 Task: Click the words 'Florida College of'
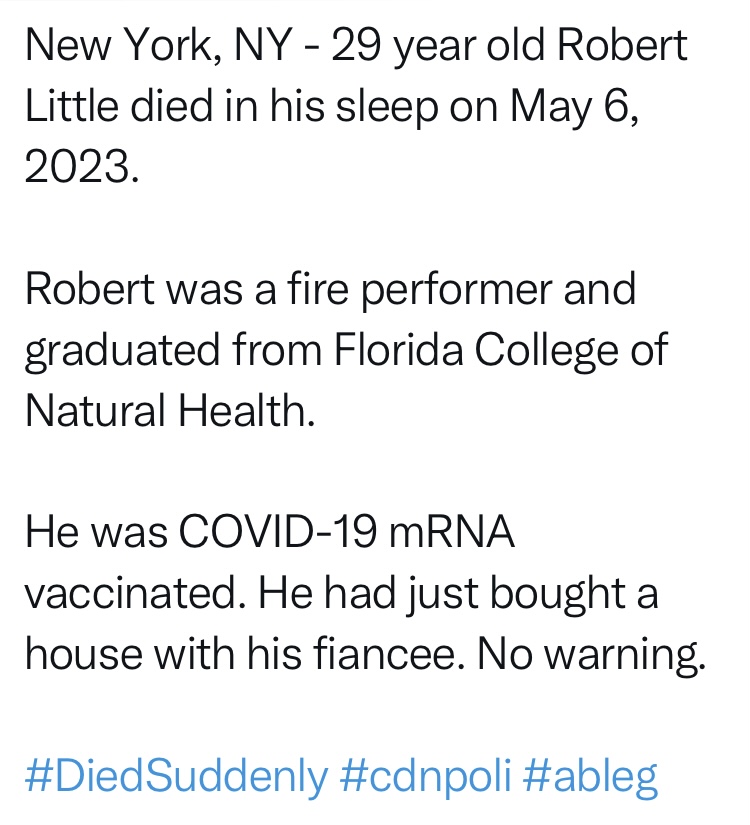pos(501,350)
